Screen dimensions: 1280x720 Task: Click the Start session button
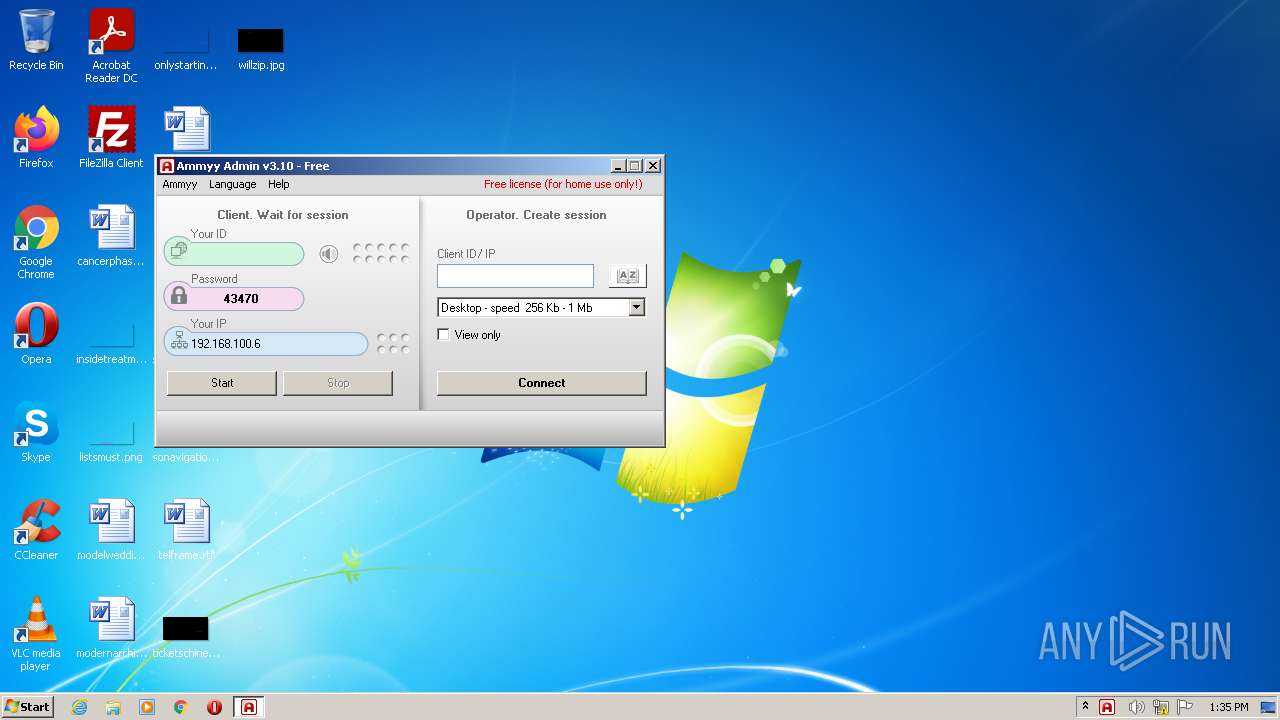pyautogui.click(x=222, y=383)
